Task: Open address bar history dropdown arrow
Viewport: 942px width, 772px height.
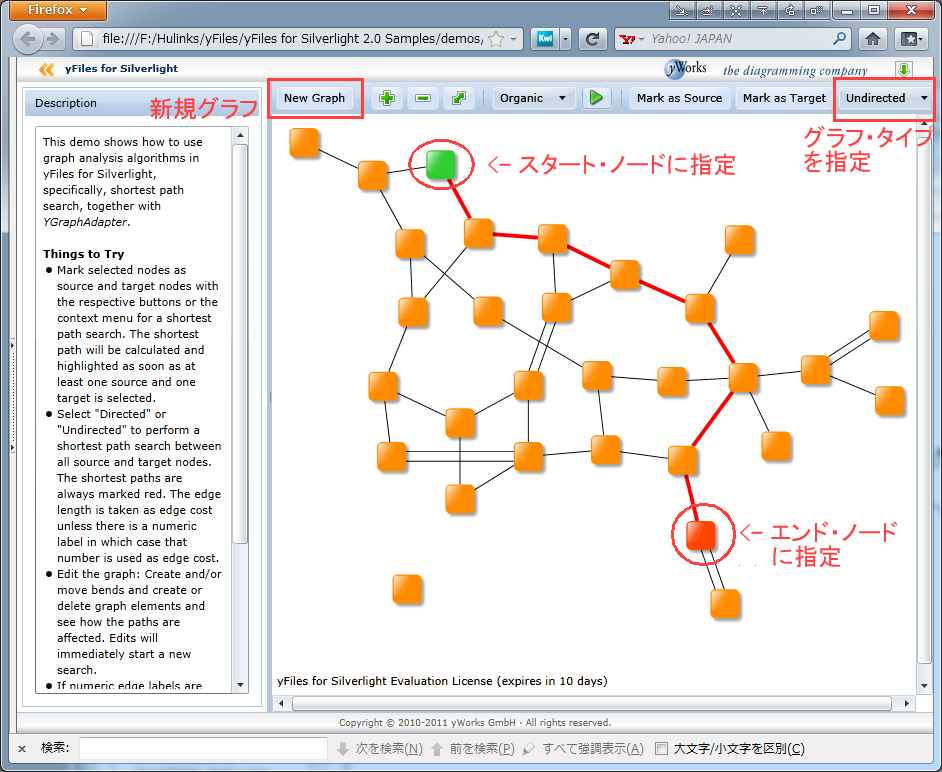Action: pyautogui.click(x=514, y=39)
